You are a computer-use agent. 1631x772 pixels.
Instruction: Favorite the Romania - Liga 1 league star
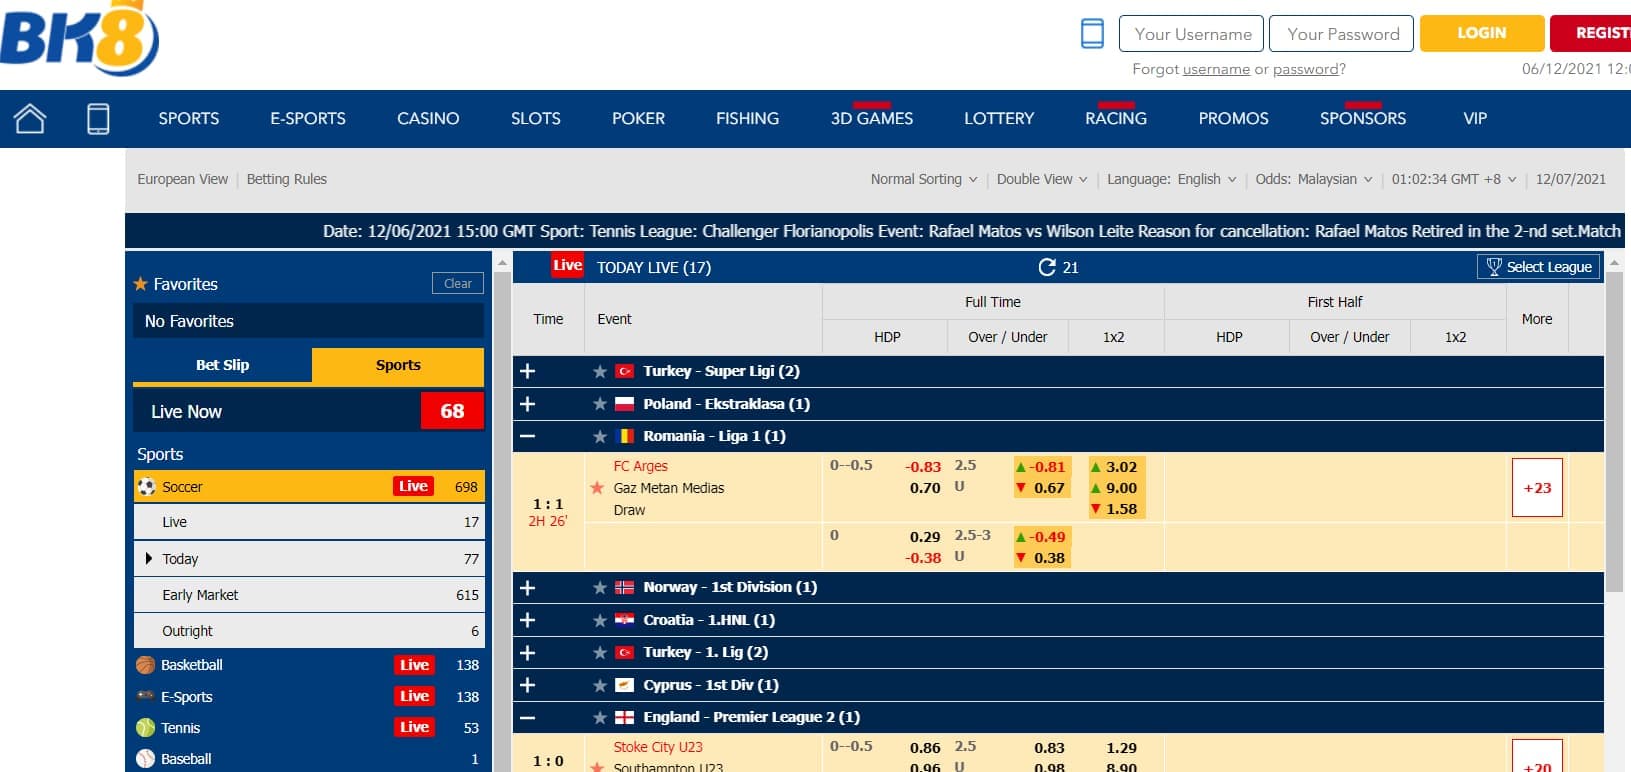point(600,437)
